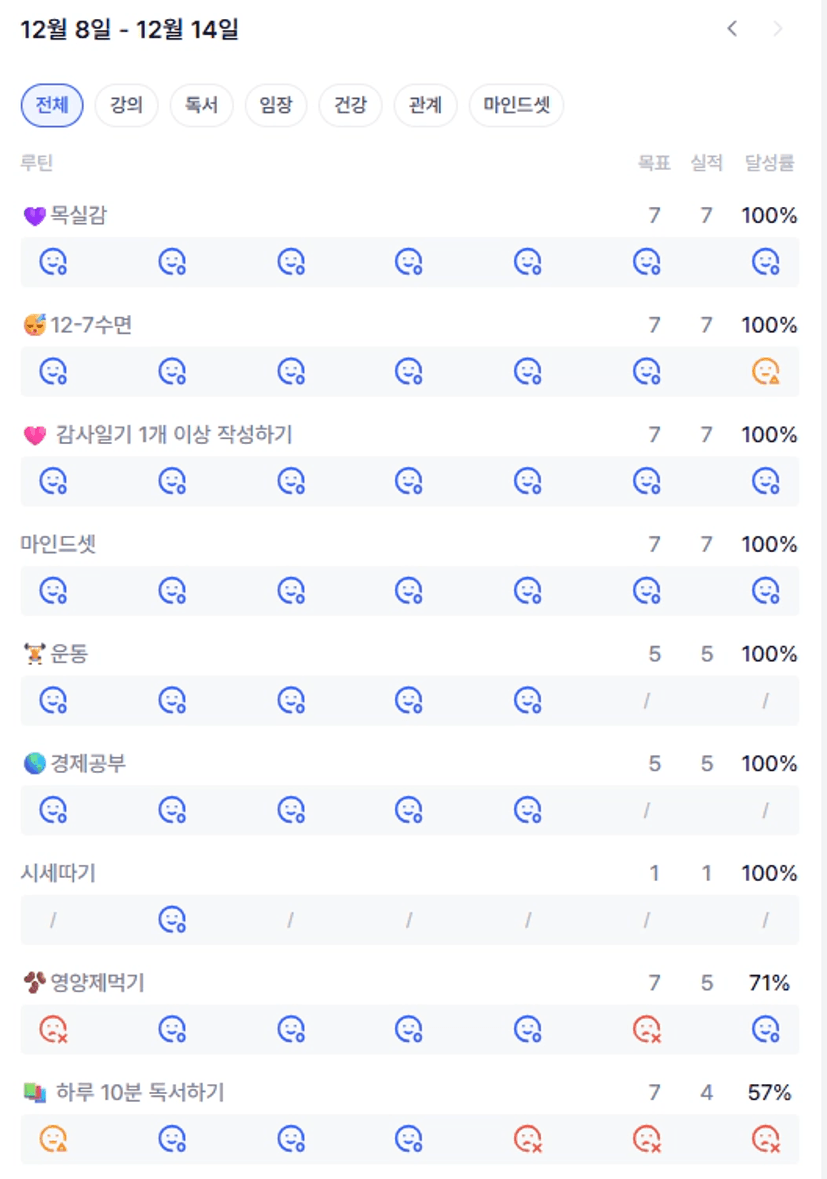827x1179 pixels.
Task: Filter routines by 임장 category
Action: click(x=276, y=105)
